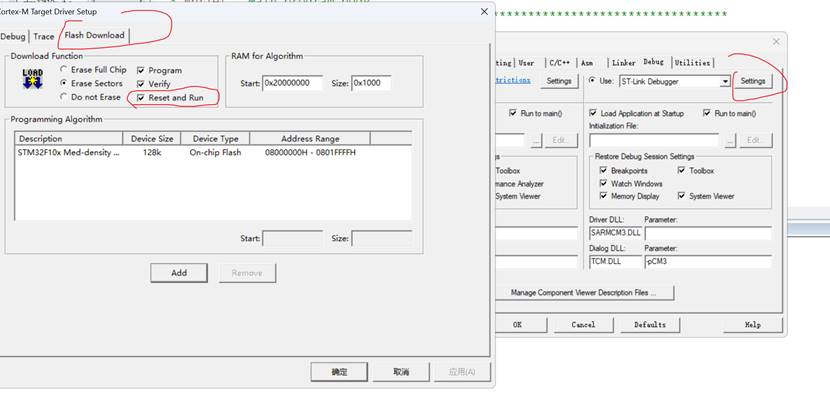Edit the Dialog DLL field TCM.DLL

[x=615, y=262]
